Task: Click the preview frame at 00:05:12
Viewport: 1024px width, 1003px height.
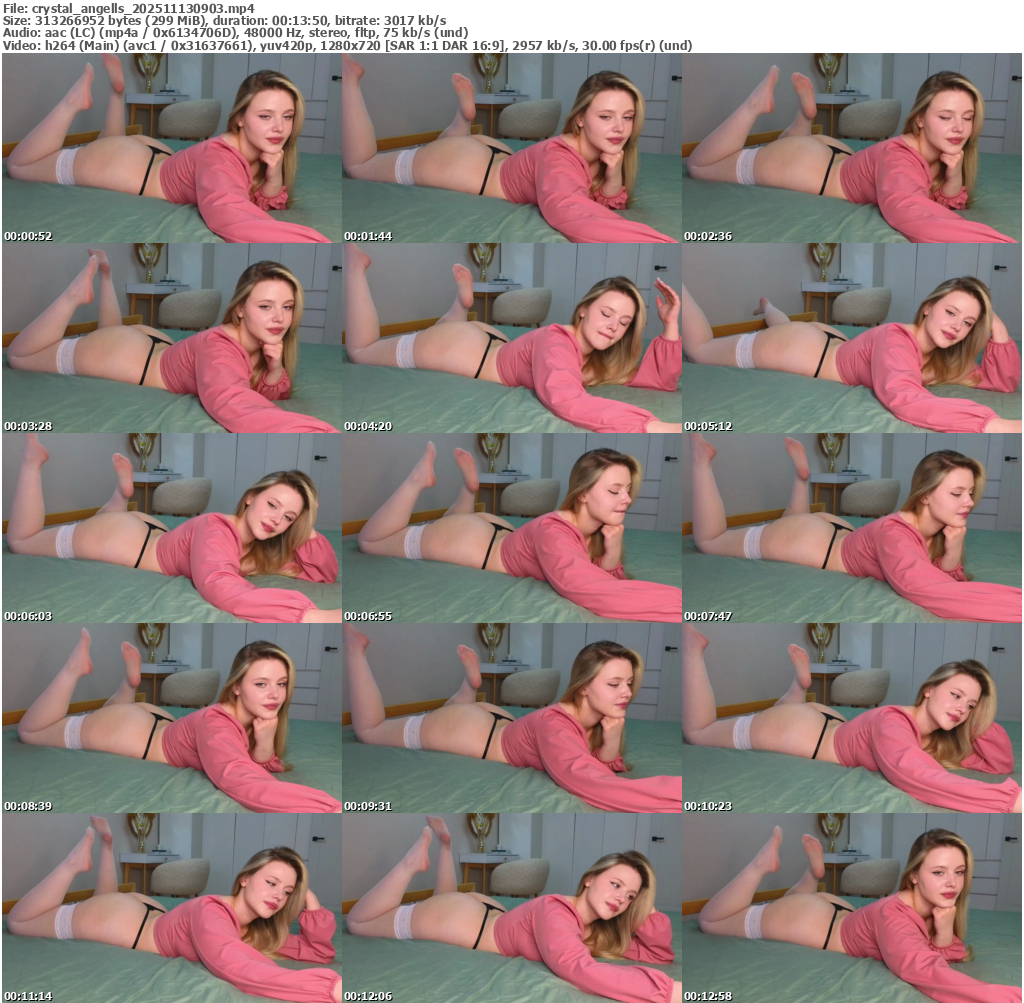Action: (851, 338)
